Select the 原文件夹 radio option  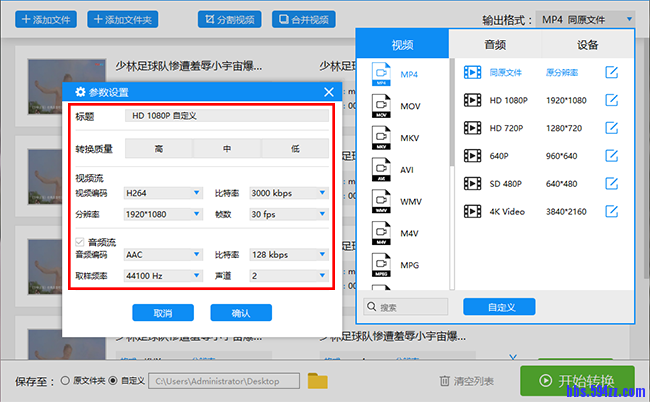pos(65,380)
